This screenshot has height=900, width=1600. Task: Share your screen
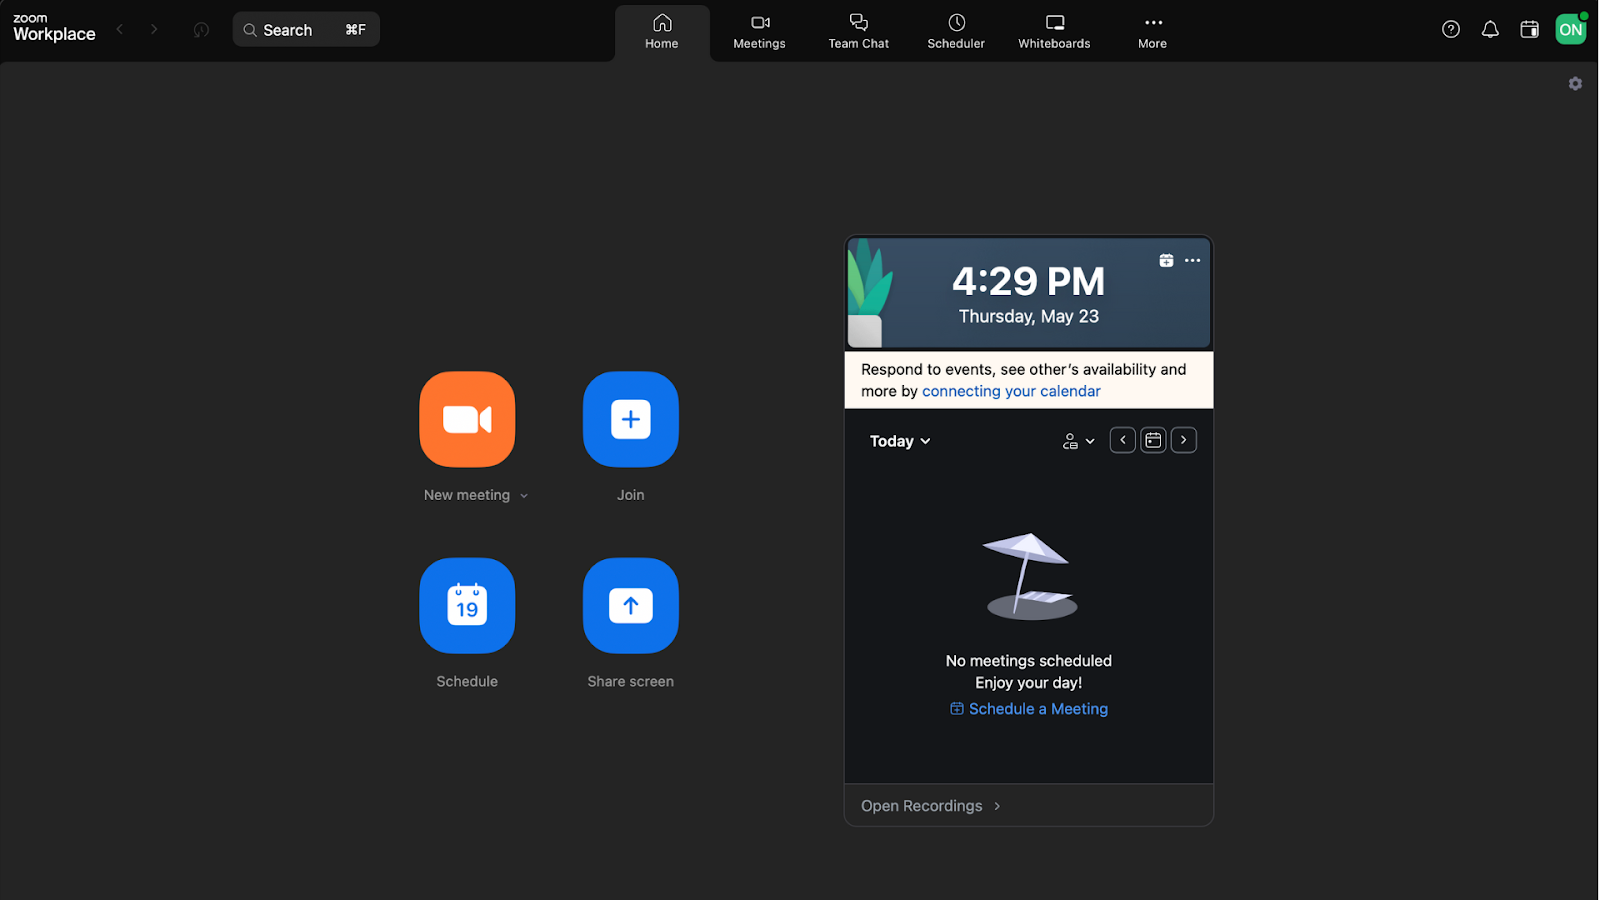pos(630,606)
